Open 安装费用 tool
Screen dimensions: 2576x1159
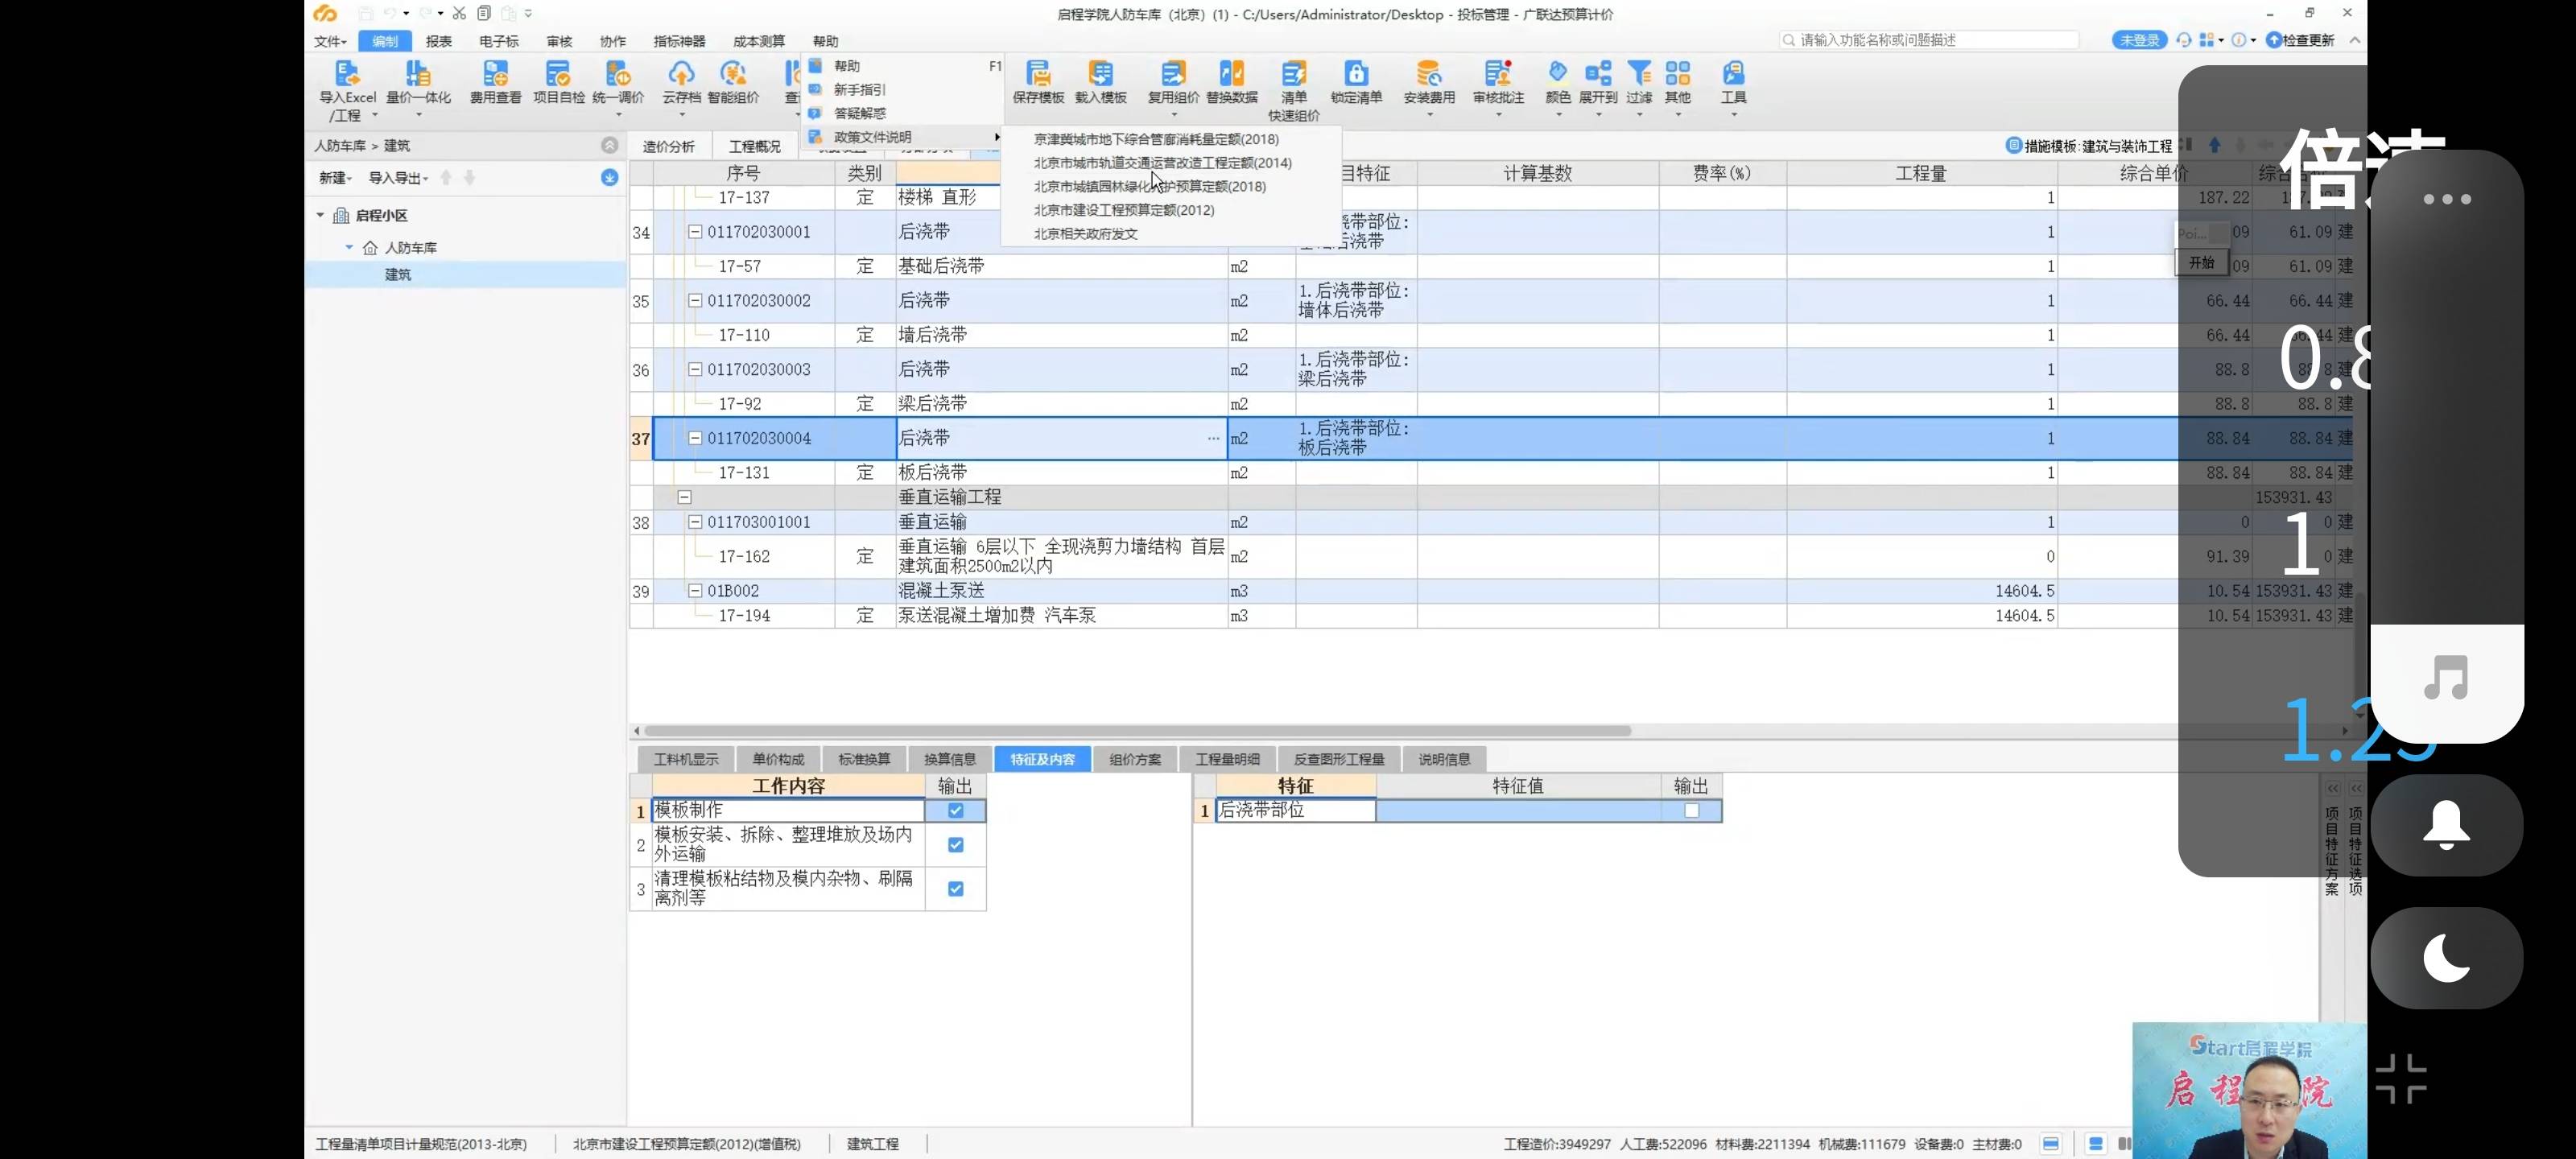(x=1429, y=82)
